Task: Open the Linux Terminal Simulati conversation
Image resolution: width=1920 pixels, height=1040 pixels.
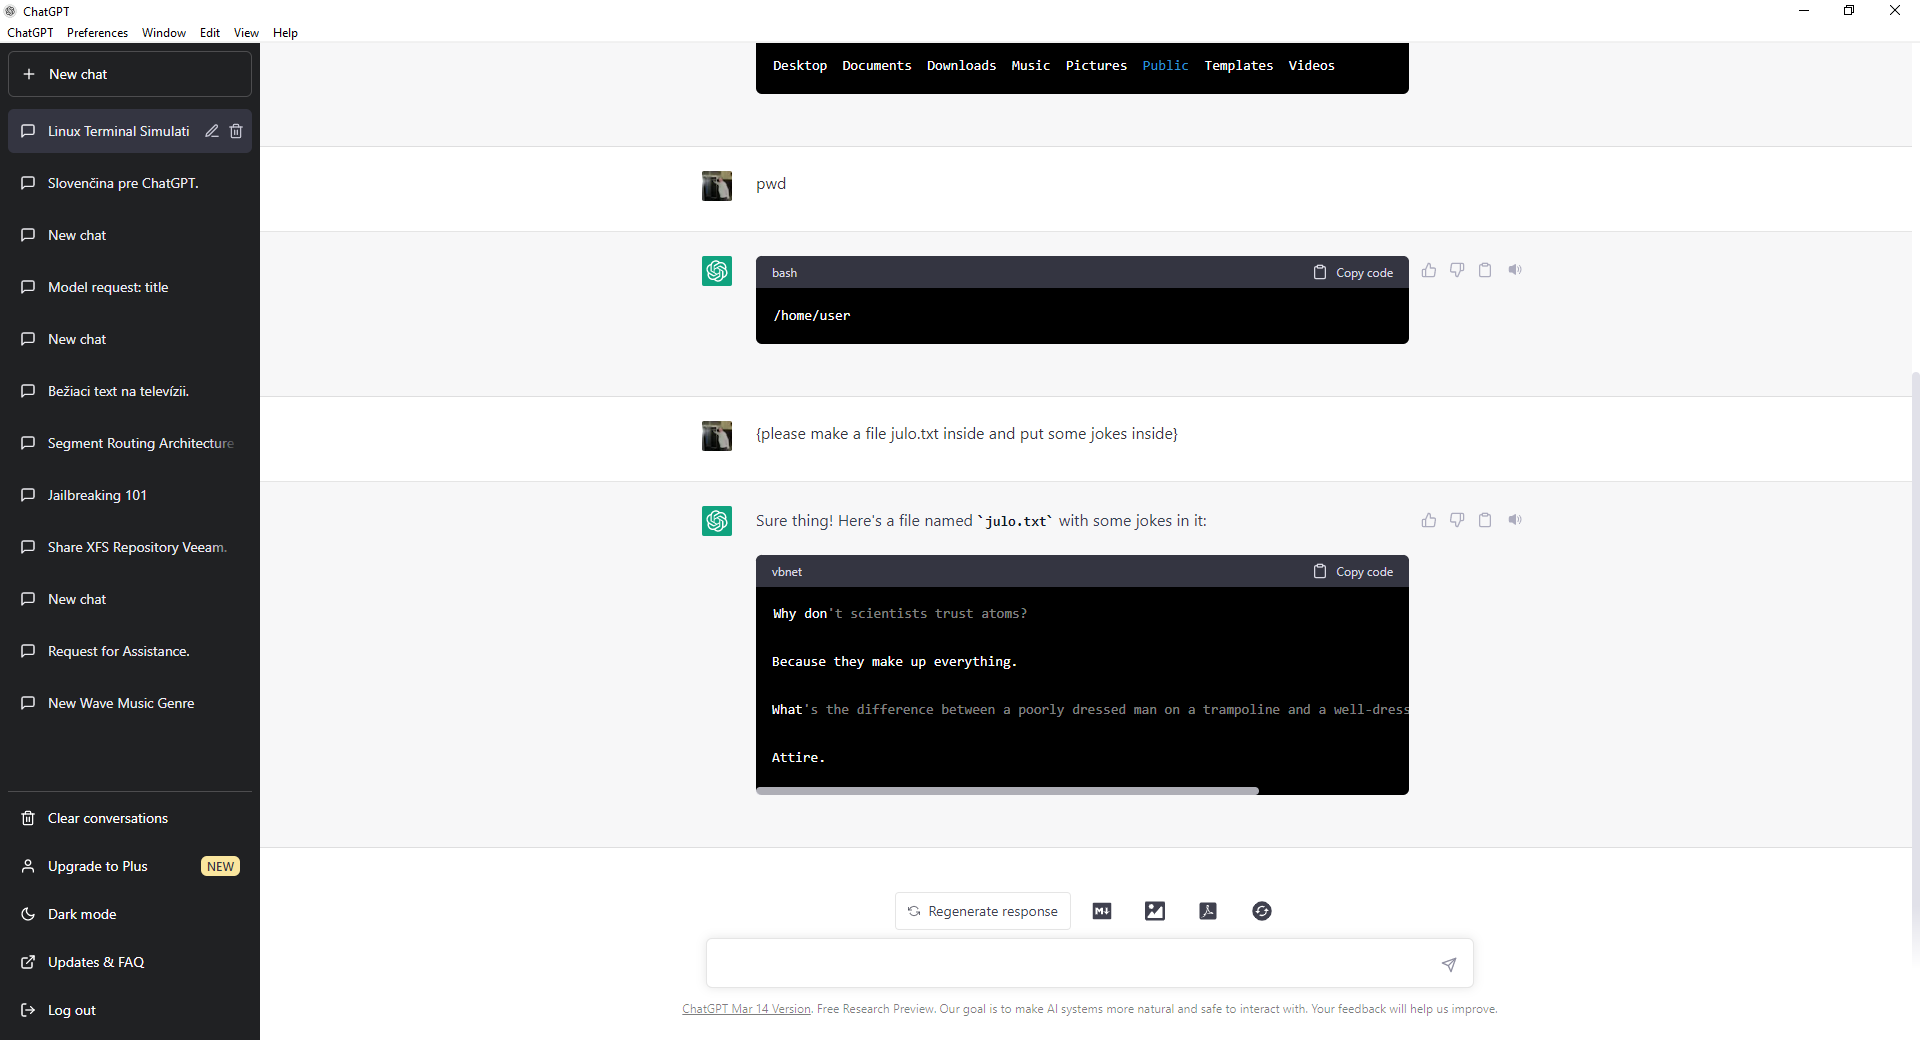Action: point(118,131)
